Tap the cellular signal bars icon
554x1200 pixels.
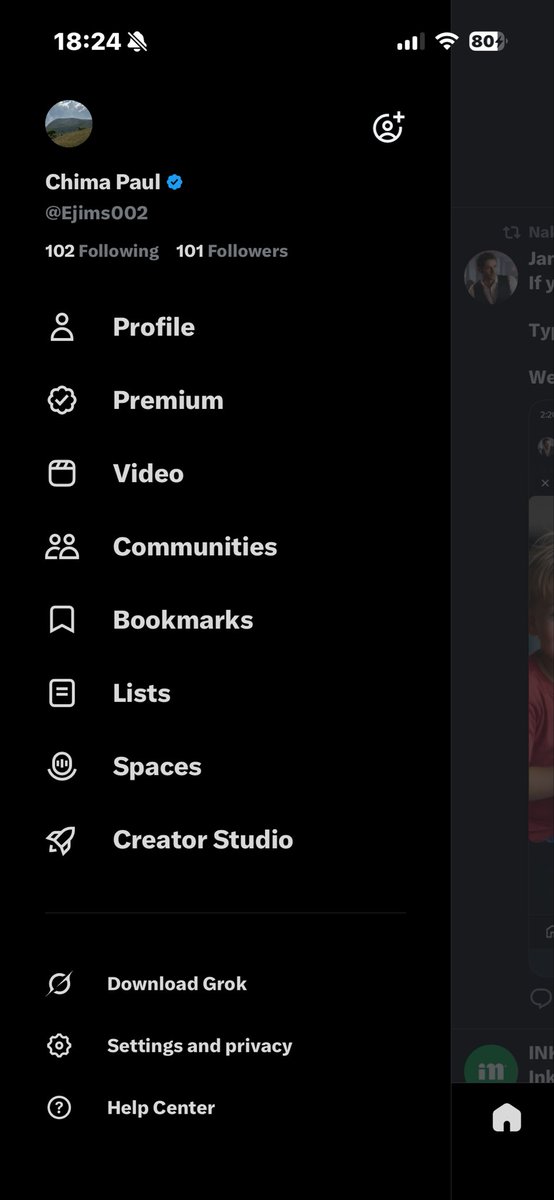tap(410, 42)
